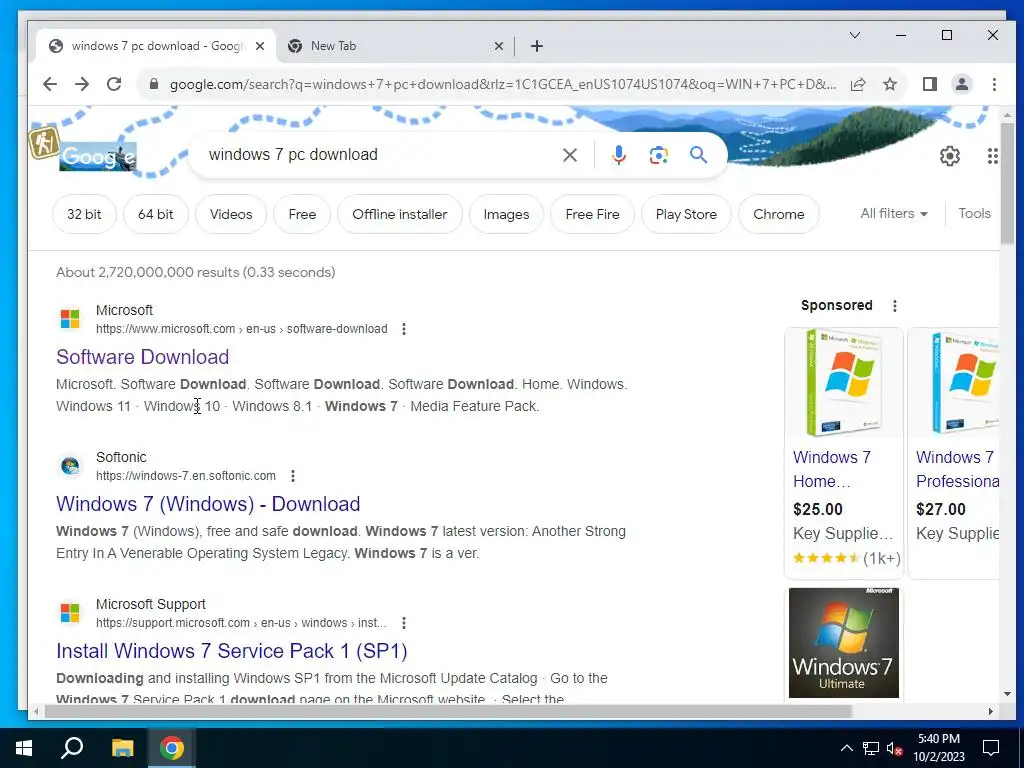
Task: Close the New Tab tab
Action: (x=498, y=46)
